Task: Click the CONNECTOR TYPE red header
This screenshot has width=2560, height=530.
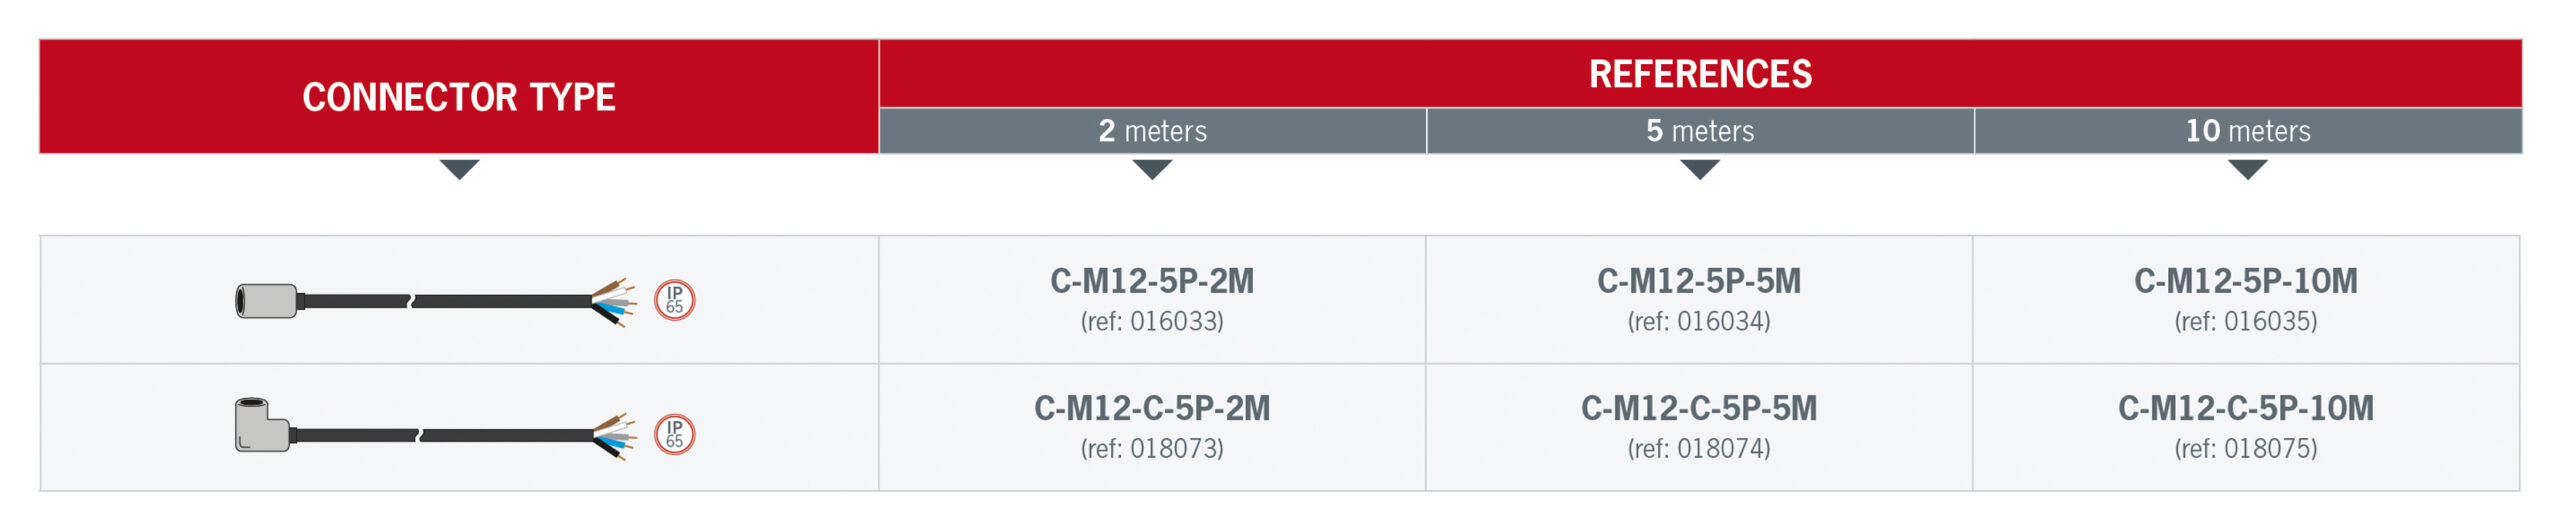Action: pyautogui.click(x=459, y=97)
